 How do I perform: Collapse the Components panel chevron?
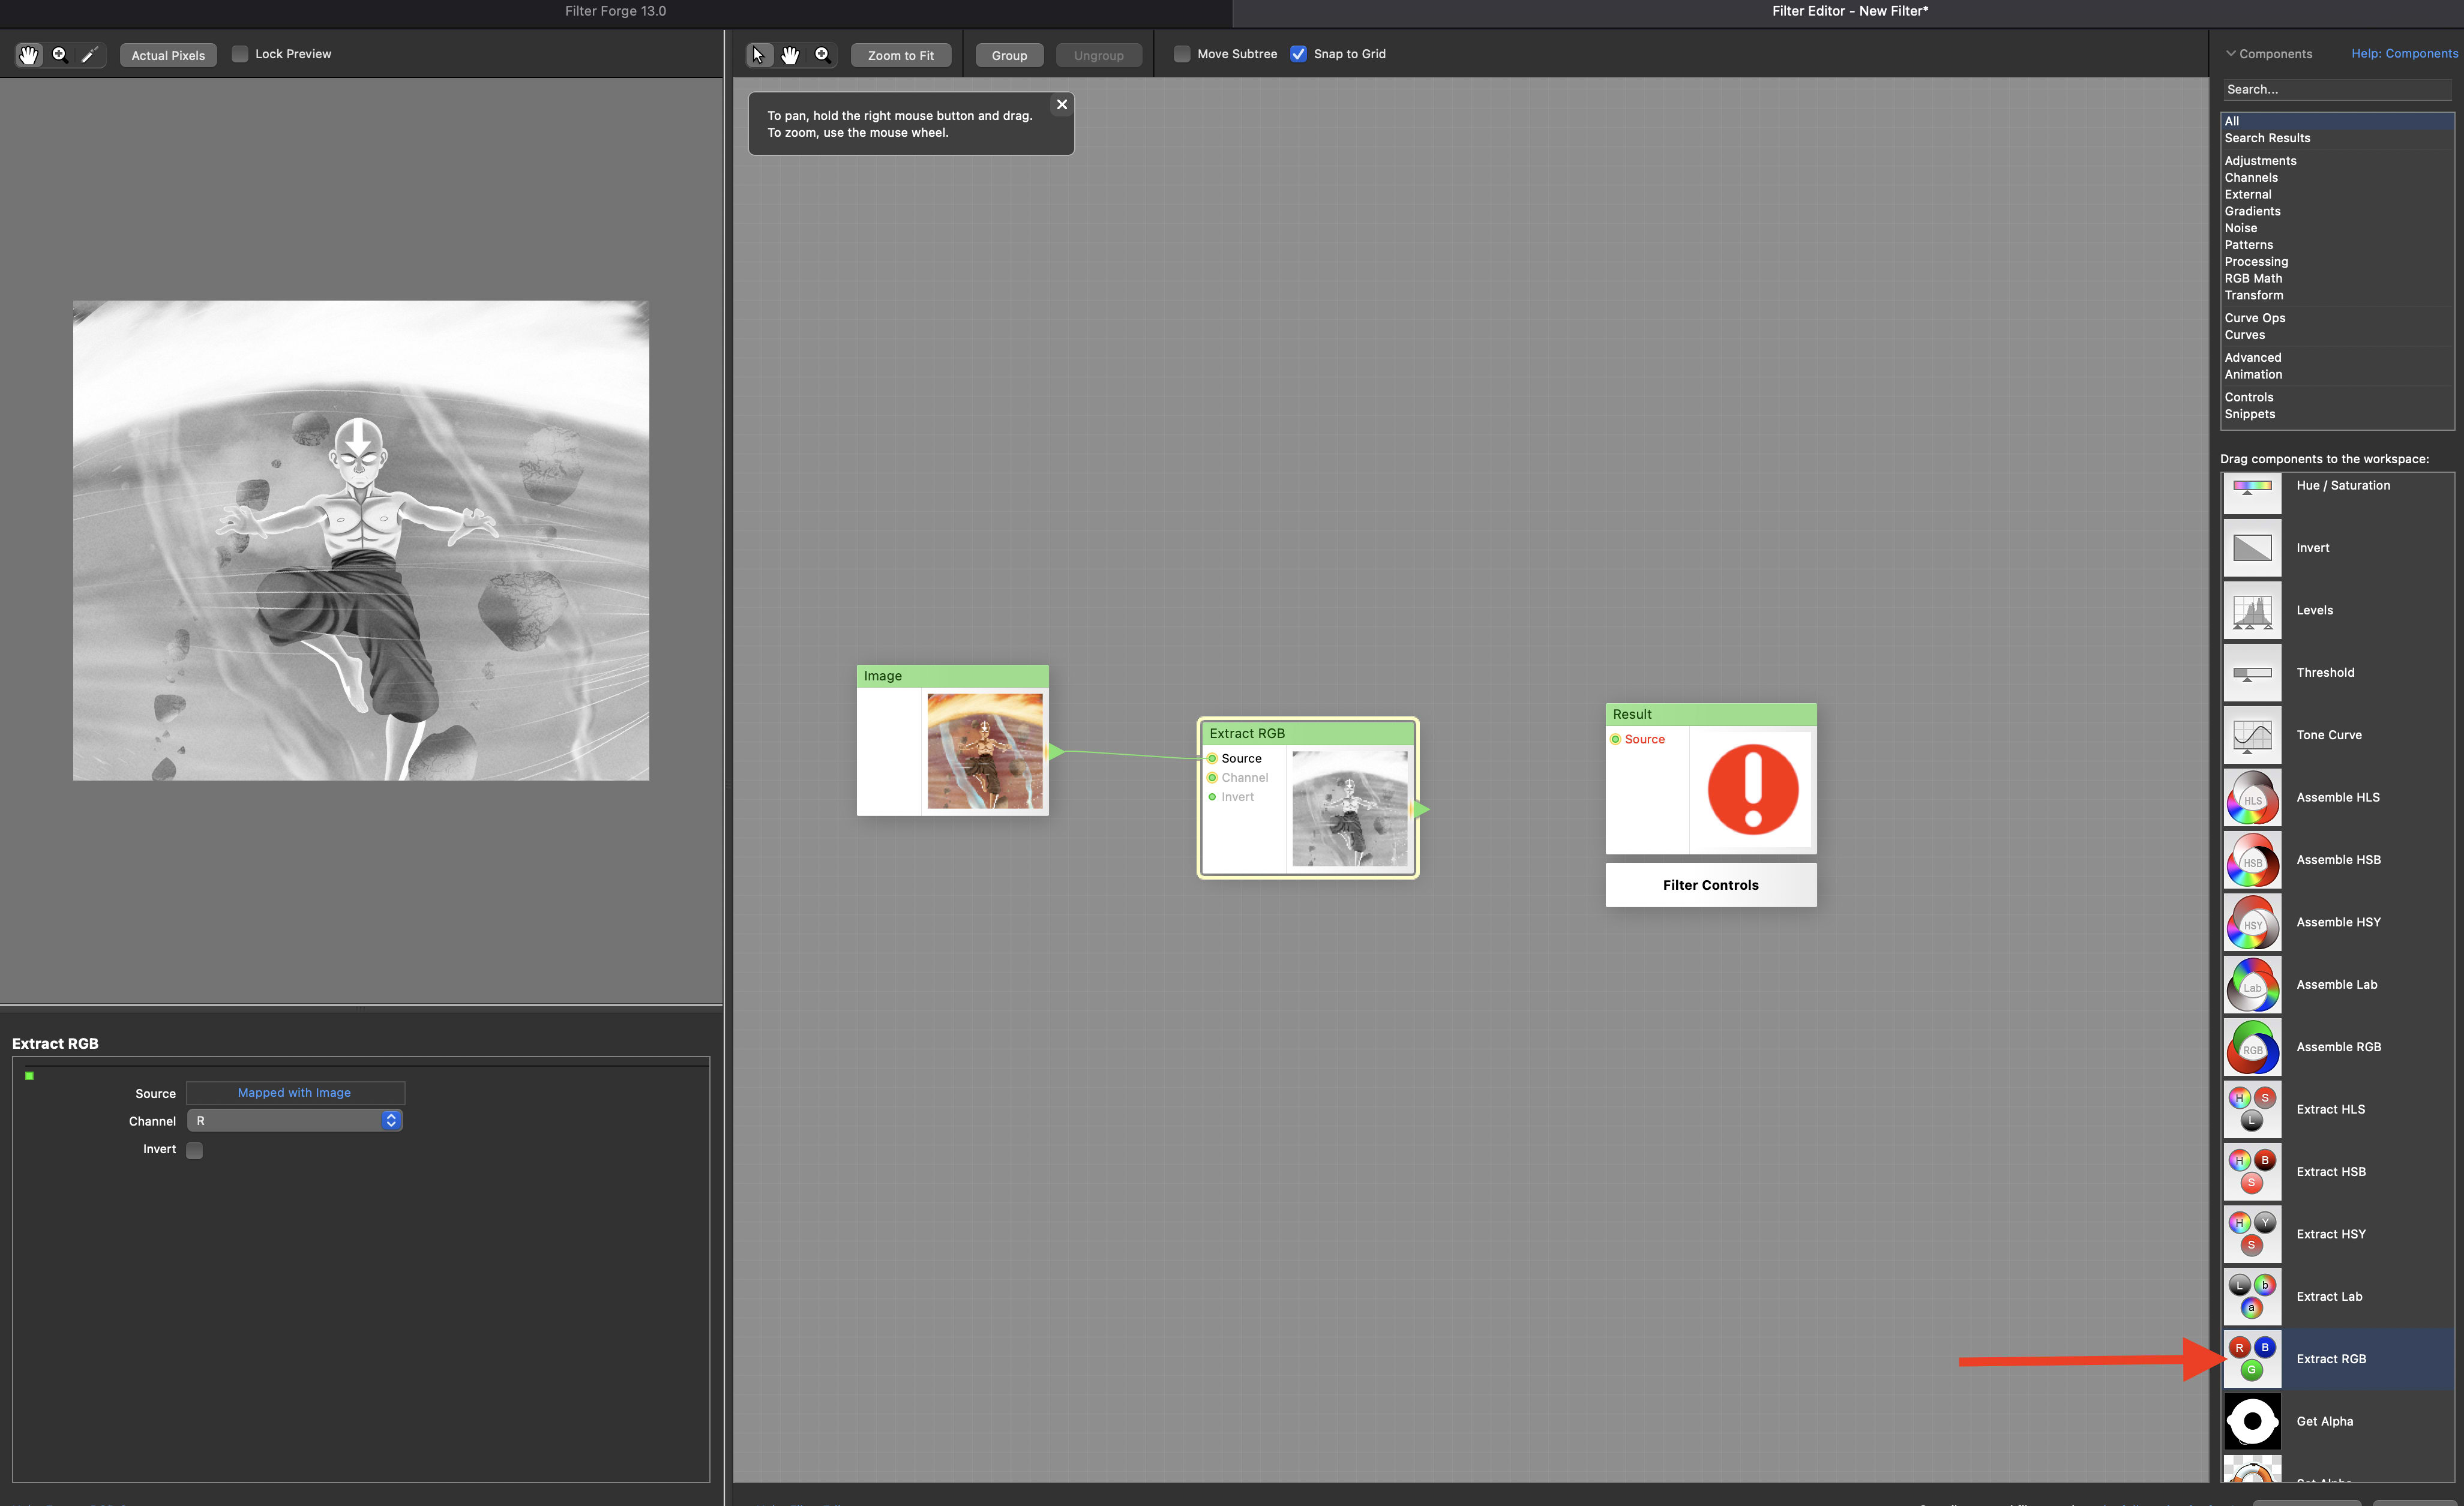pos(2230,54)
